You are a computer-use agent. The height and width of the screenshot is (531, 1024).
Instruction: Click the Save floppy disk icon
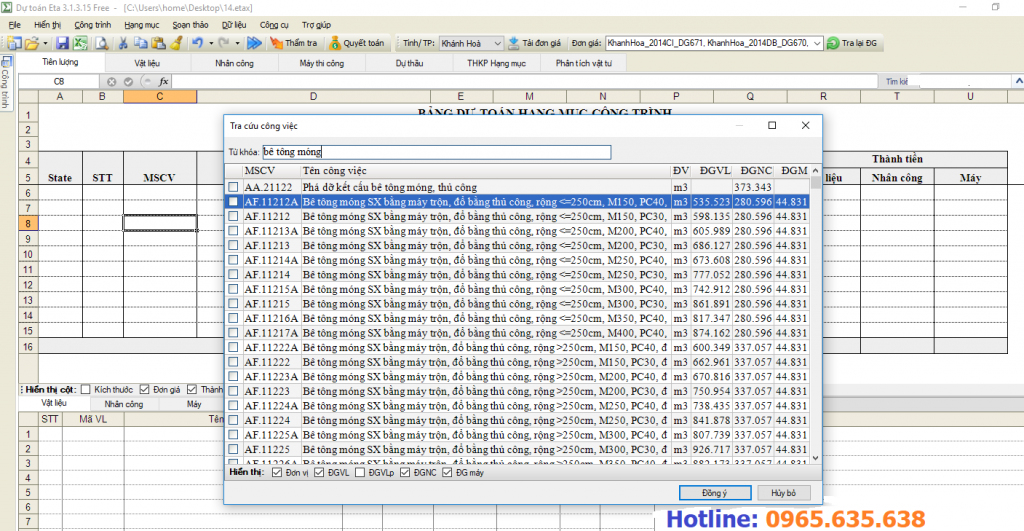(x=62, y=43)
